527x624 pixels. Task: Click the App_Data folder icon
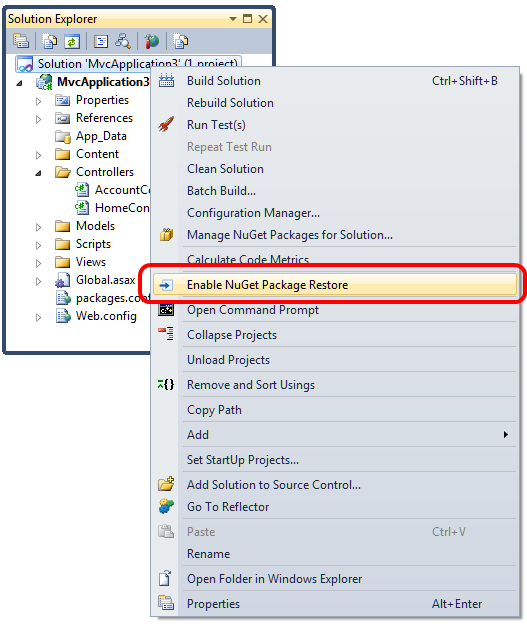[x=63, y=136]
